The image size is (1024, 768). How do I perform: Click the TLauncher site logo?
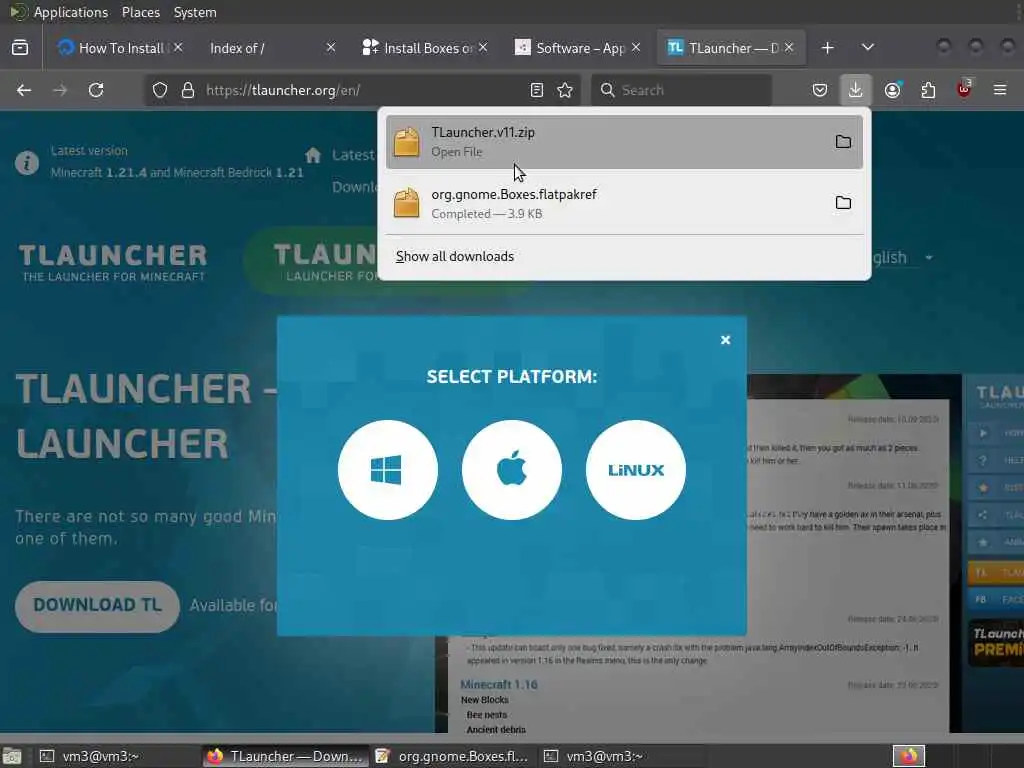click(x=113, y=263)
